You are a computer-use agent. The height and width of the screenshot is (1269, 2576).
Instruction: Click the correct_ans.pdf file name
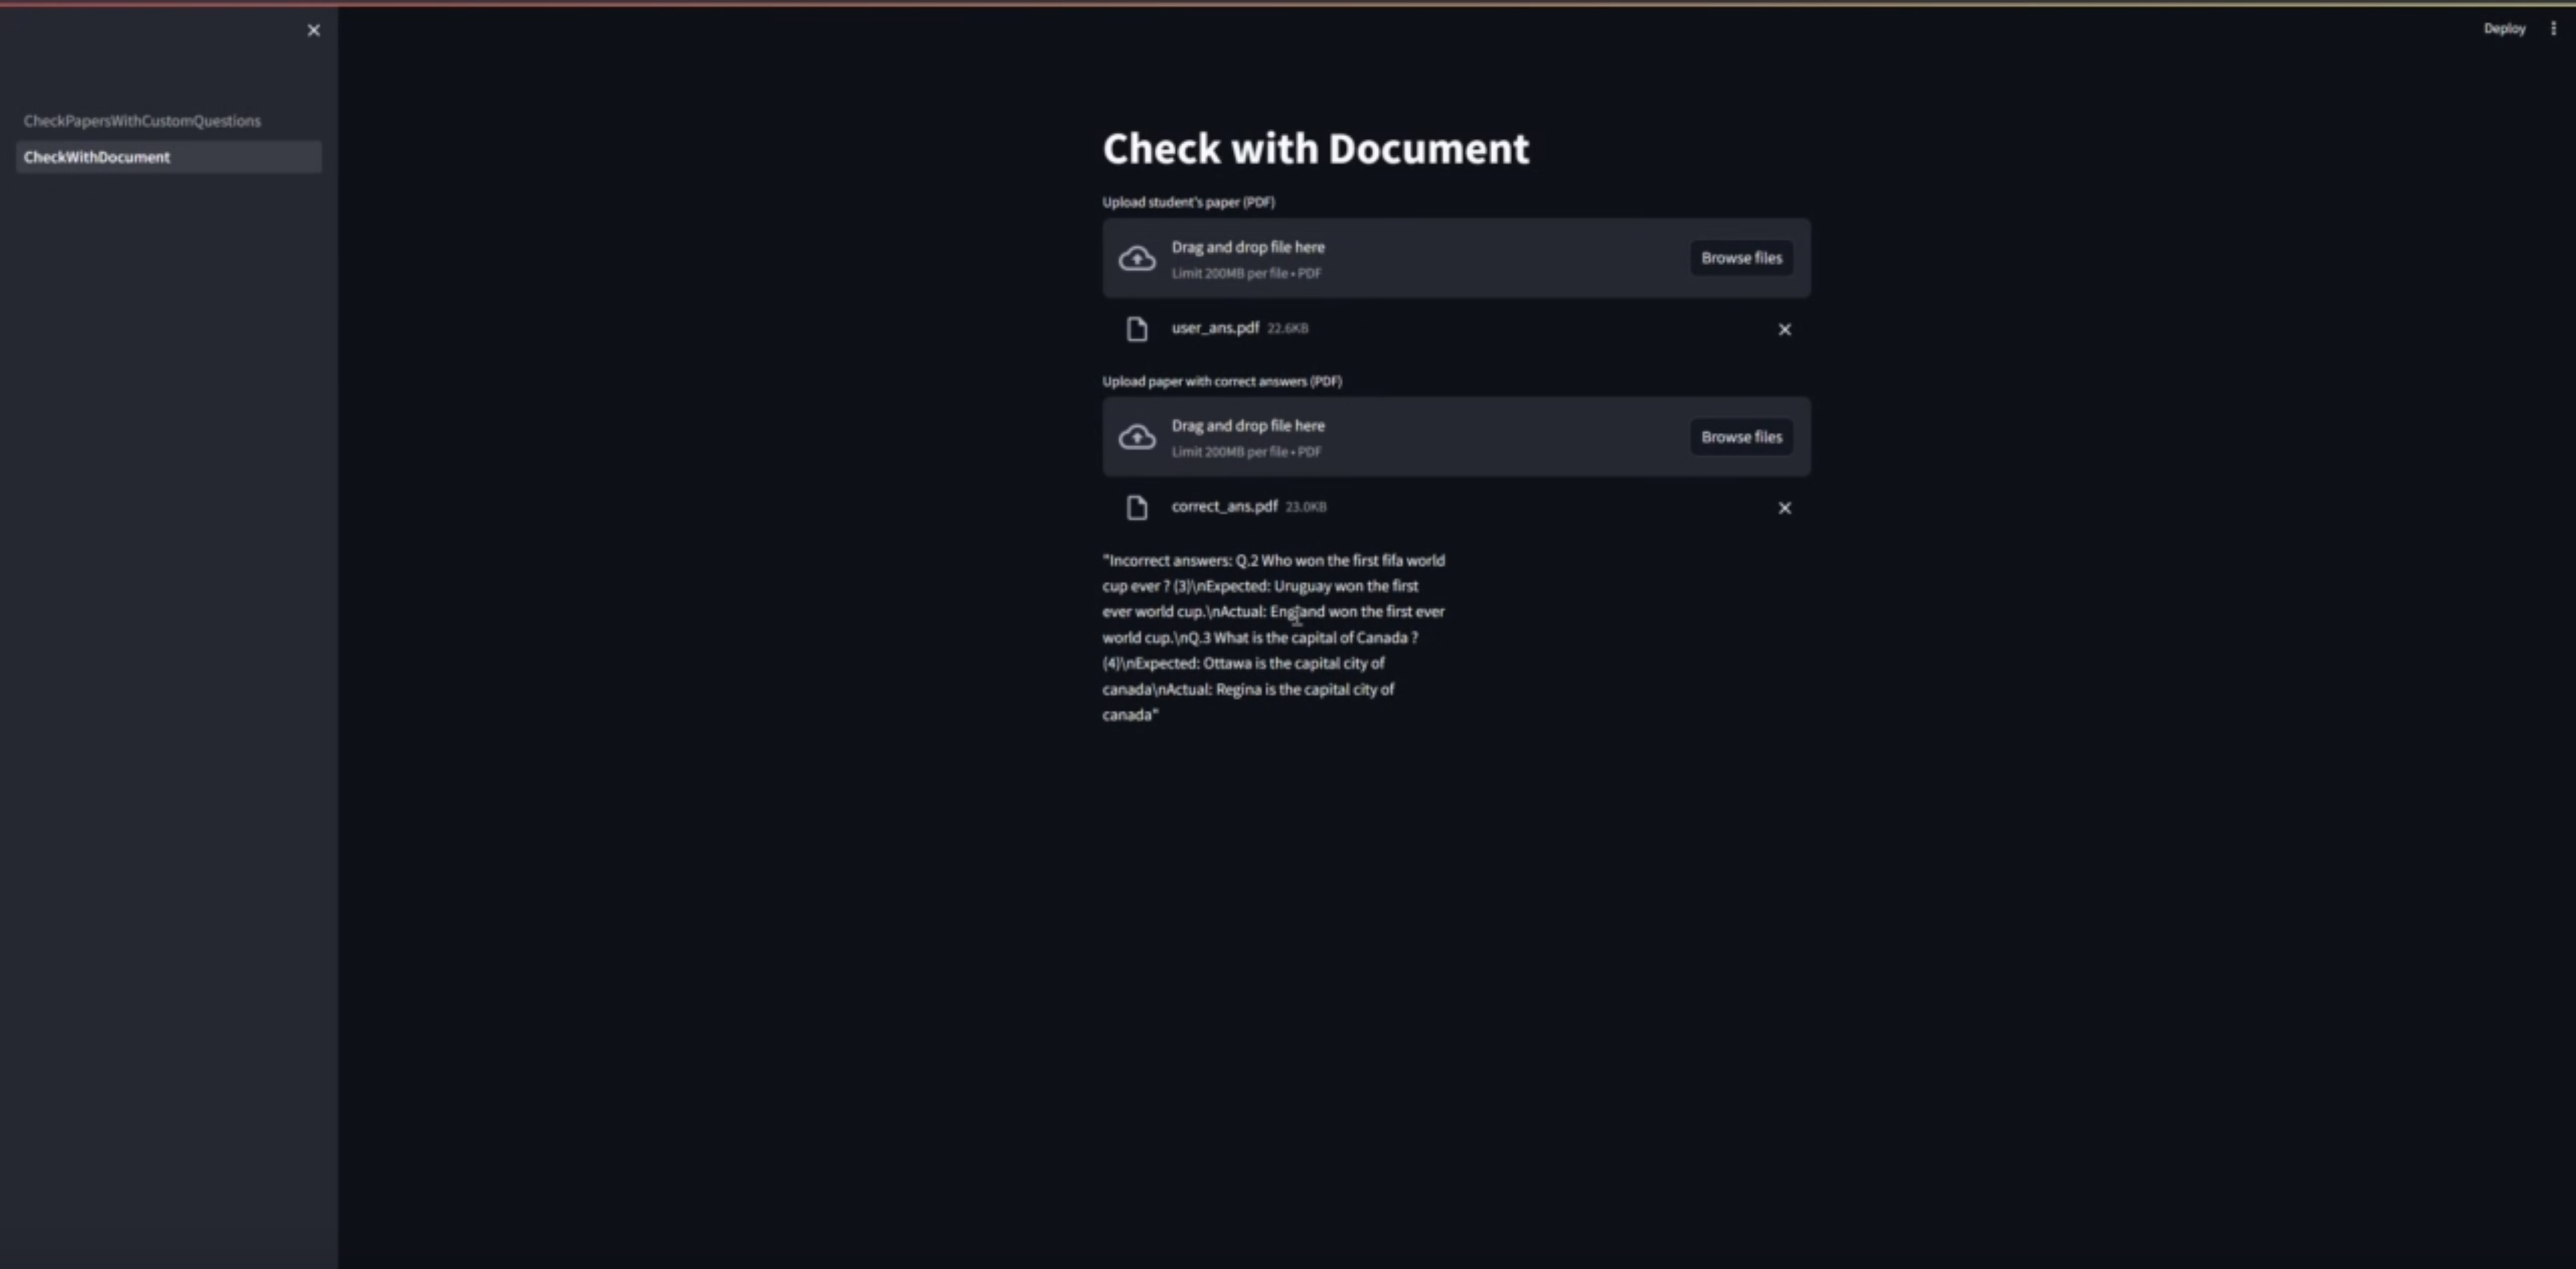(x=1224, y=506)
